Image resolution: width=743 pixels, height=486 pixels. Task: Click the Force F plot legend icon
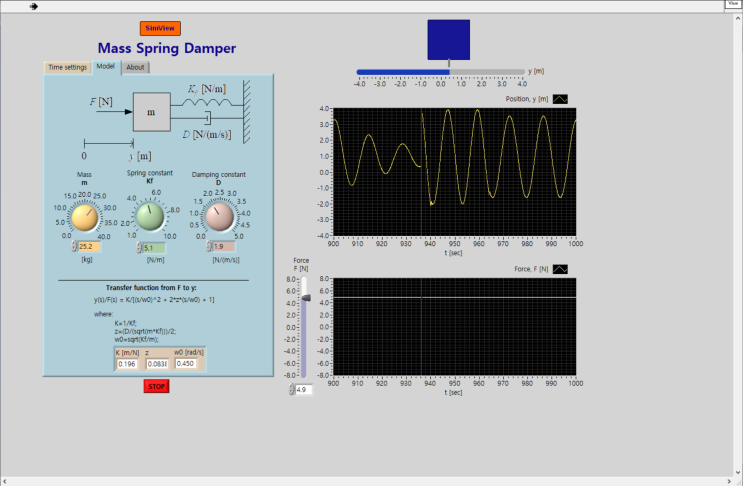(x=560, y=269)
